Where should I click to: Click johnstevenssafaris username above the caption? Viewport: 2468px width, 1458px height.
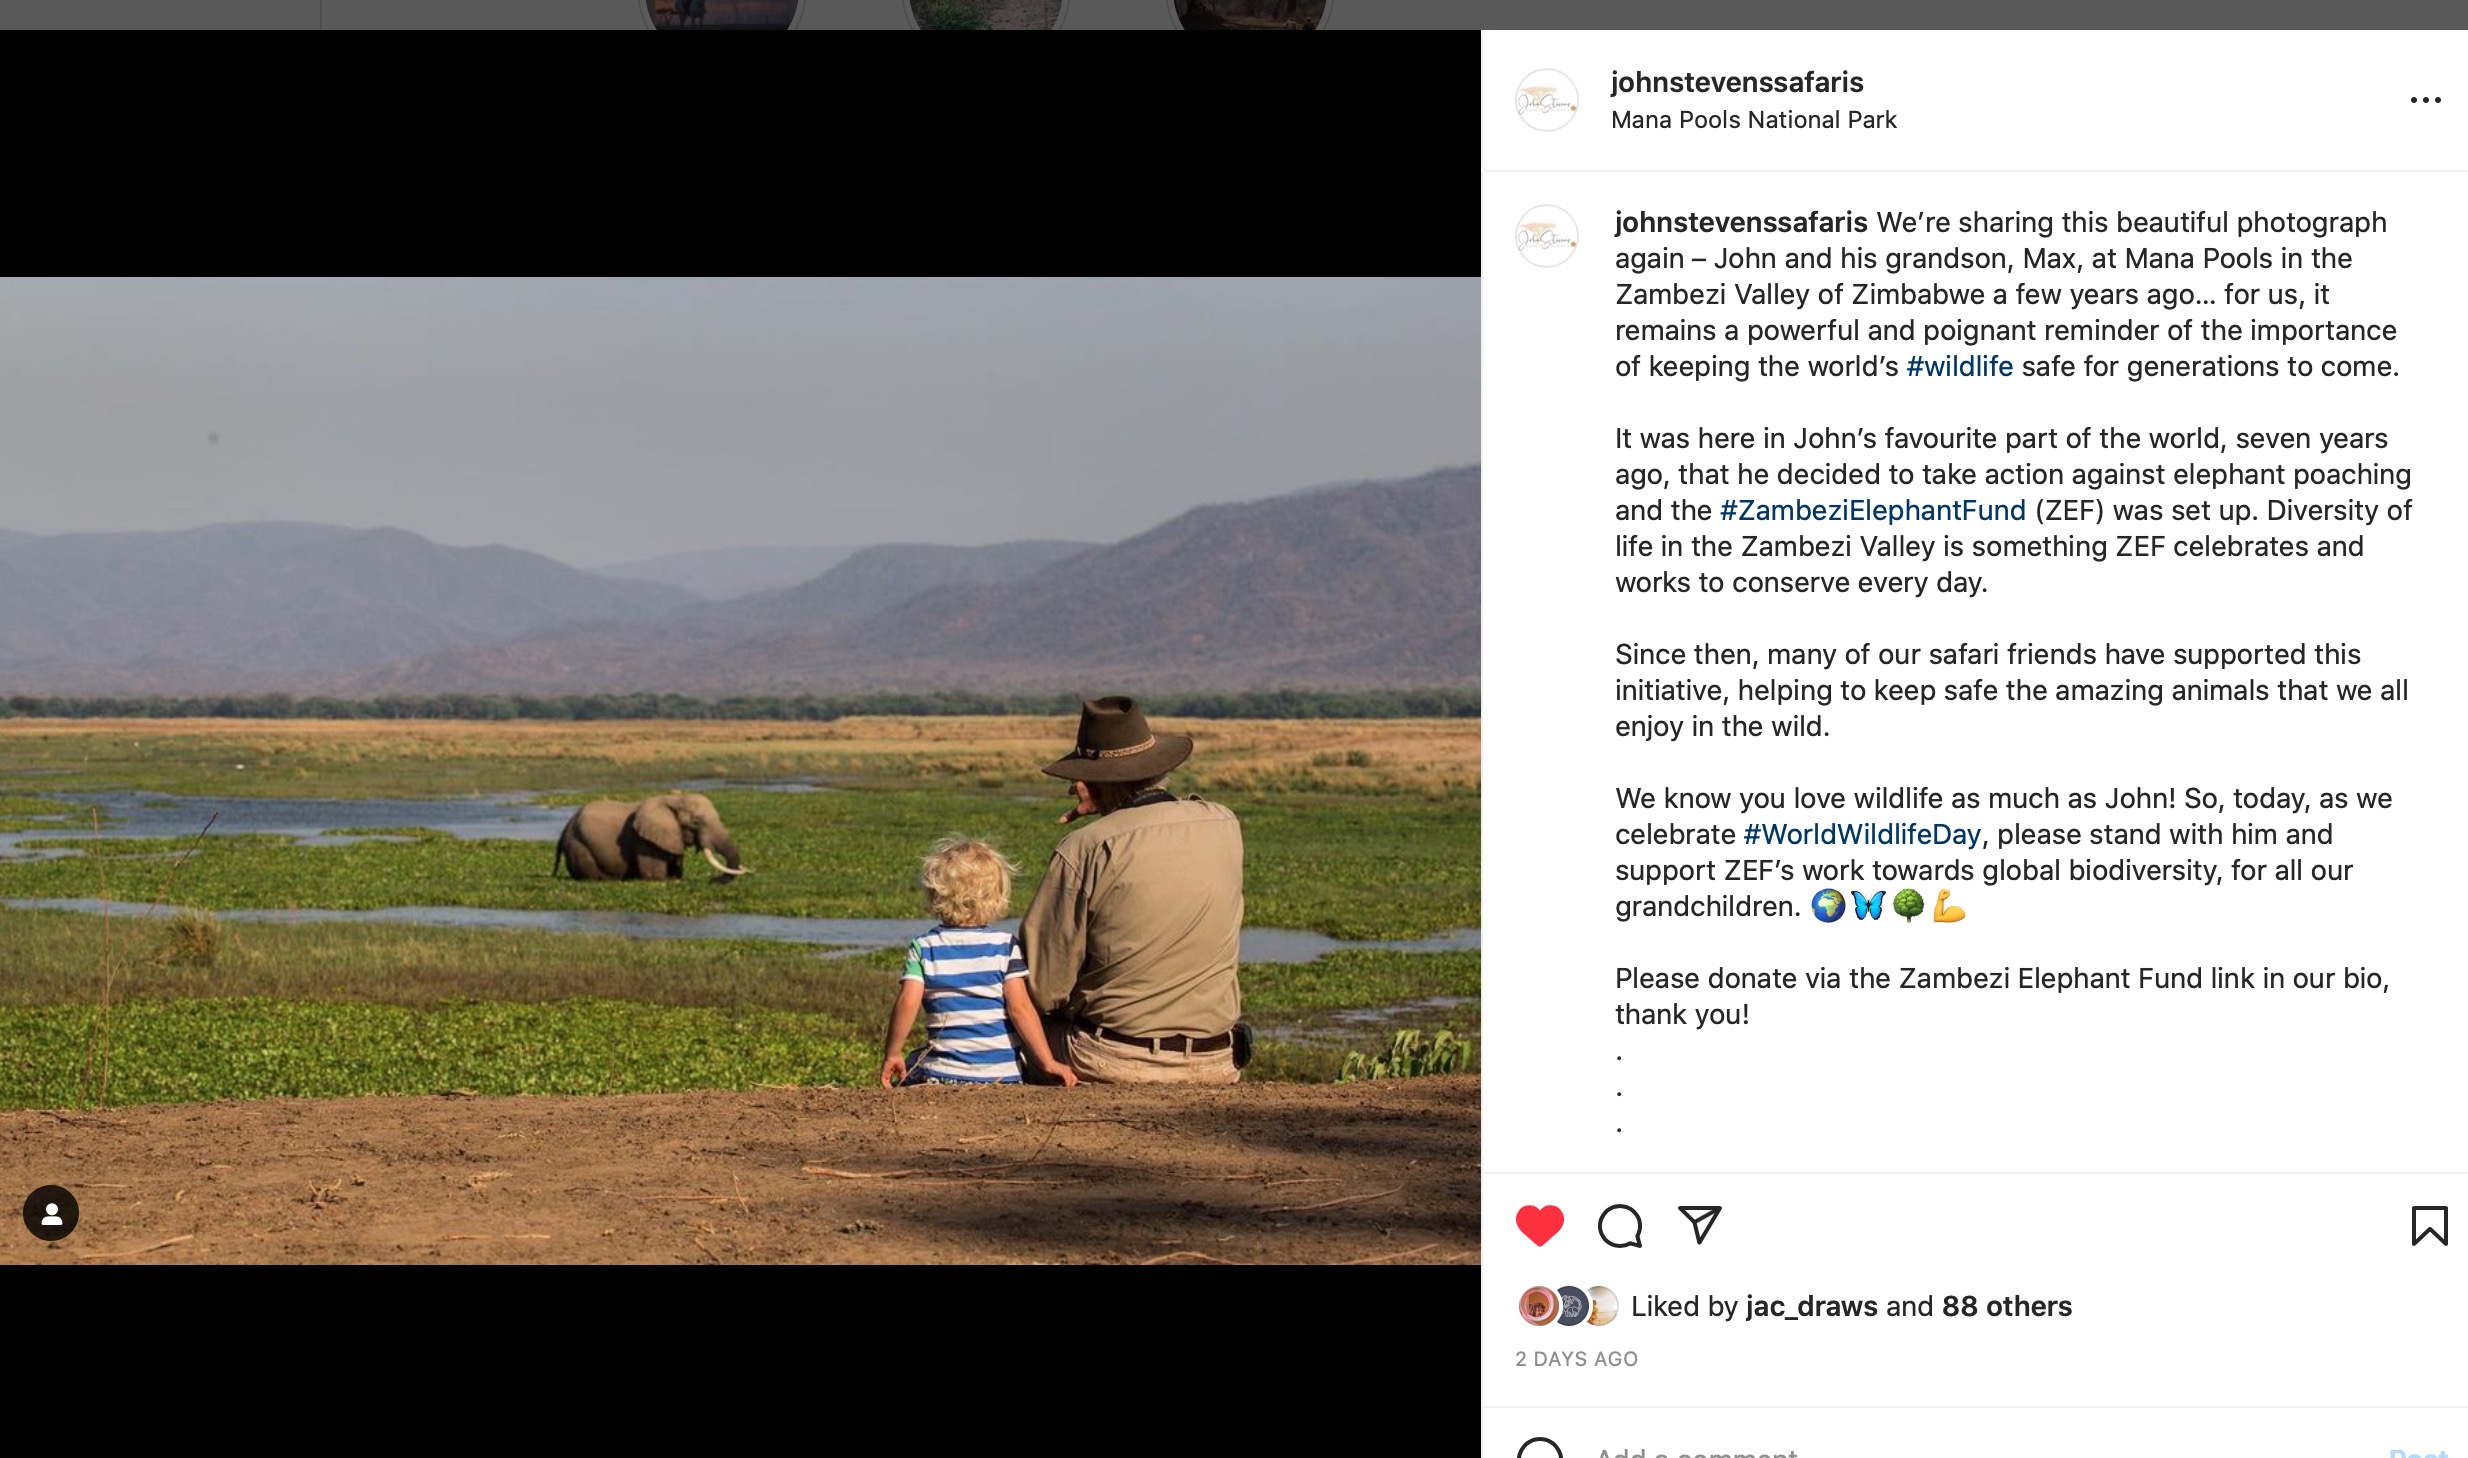click(1738, 222)
